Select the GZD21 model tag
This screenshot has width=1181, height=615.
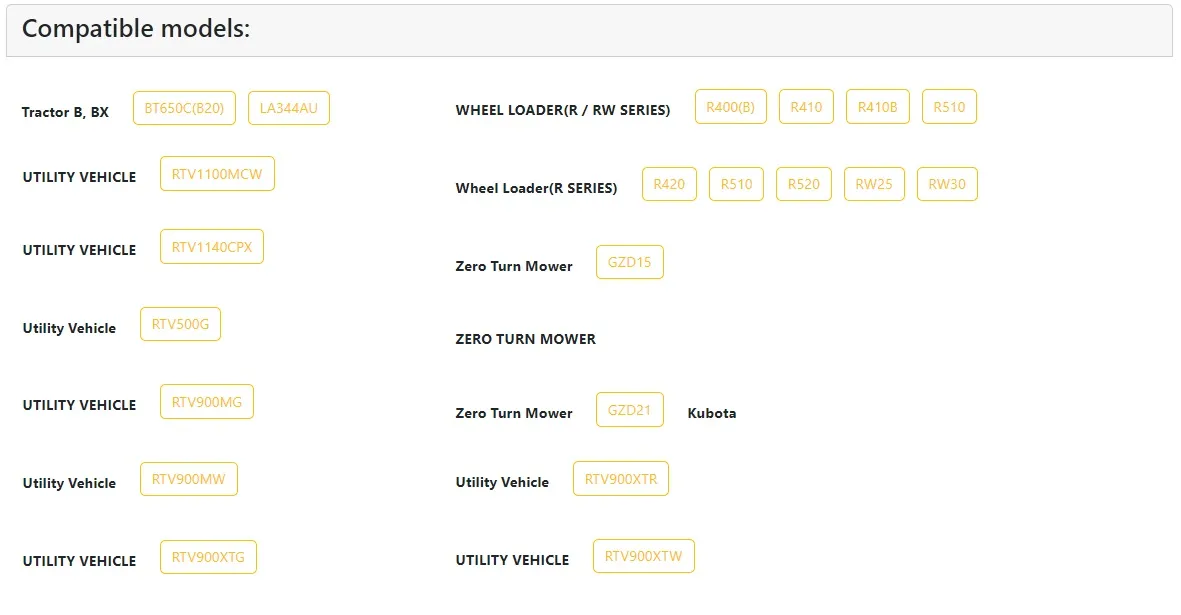coord(630,409)
